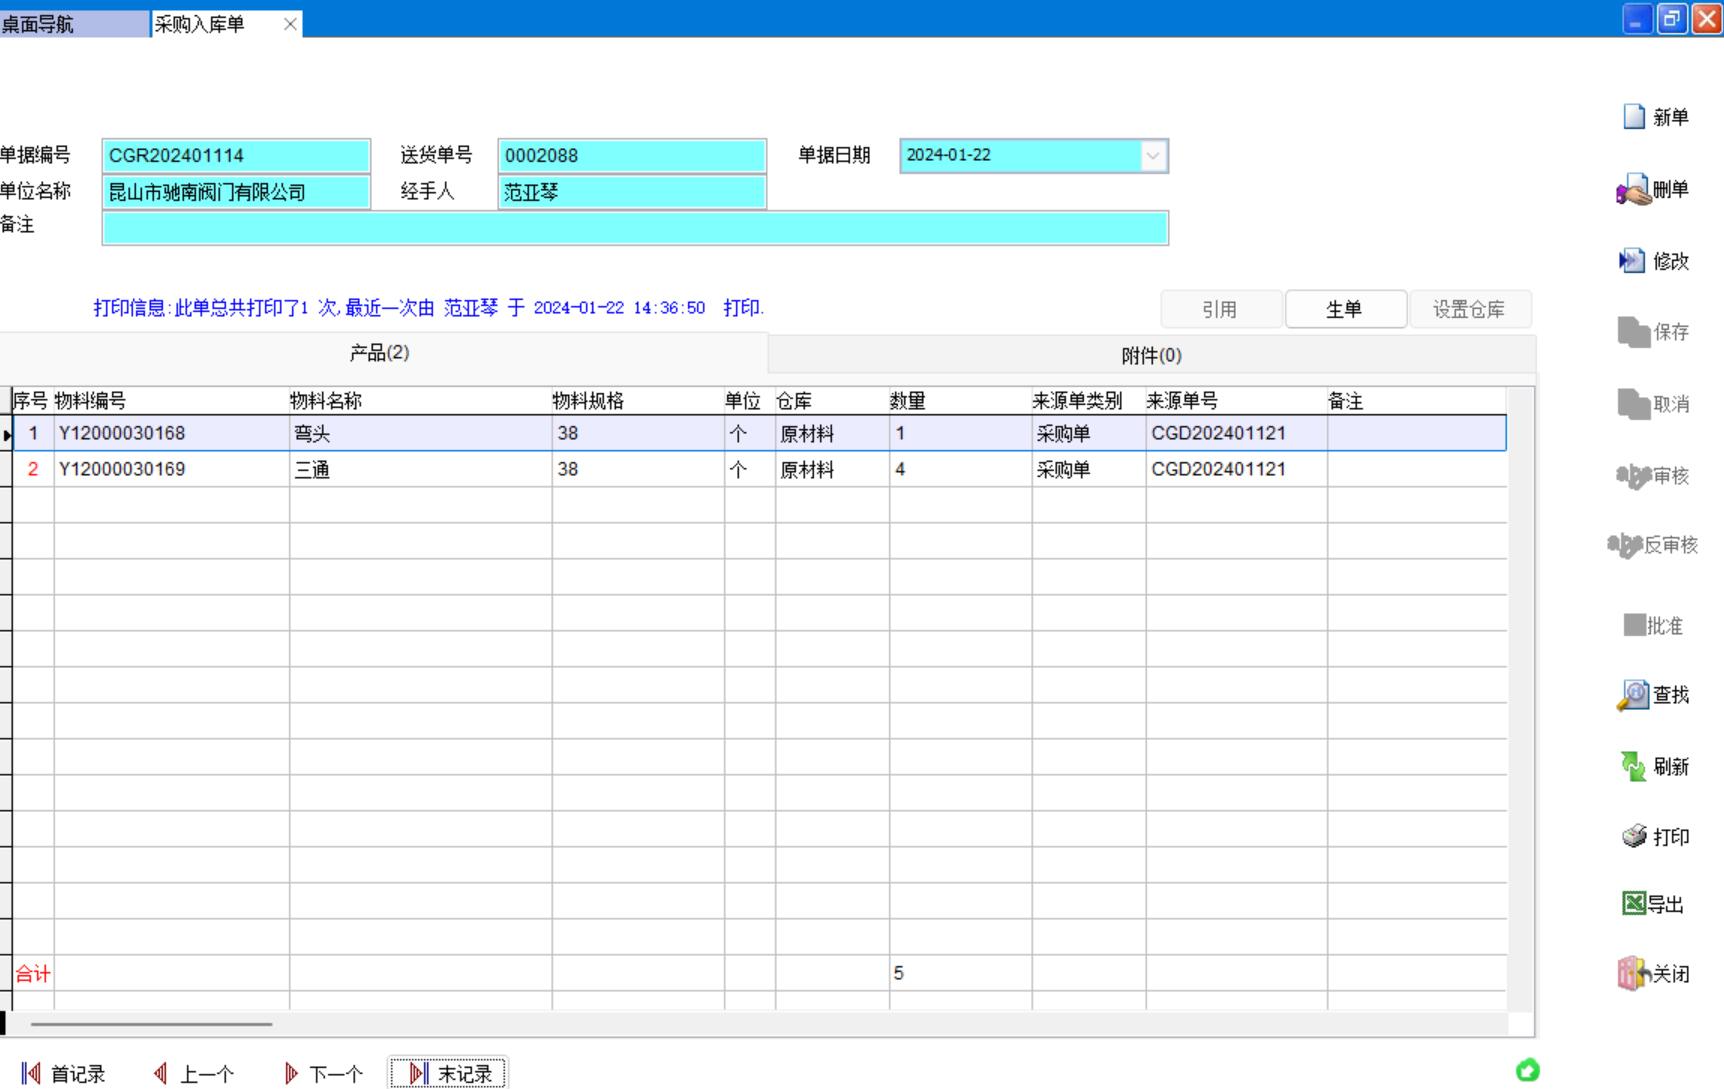Click the 生单 button

tap(1345, 310)
